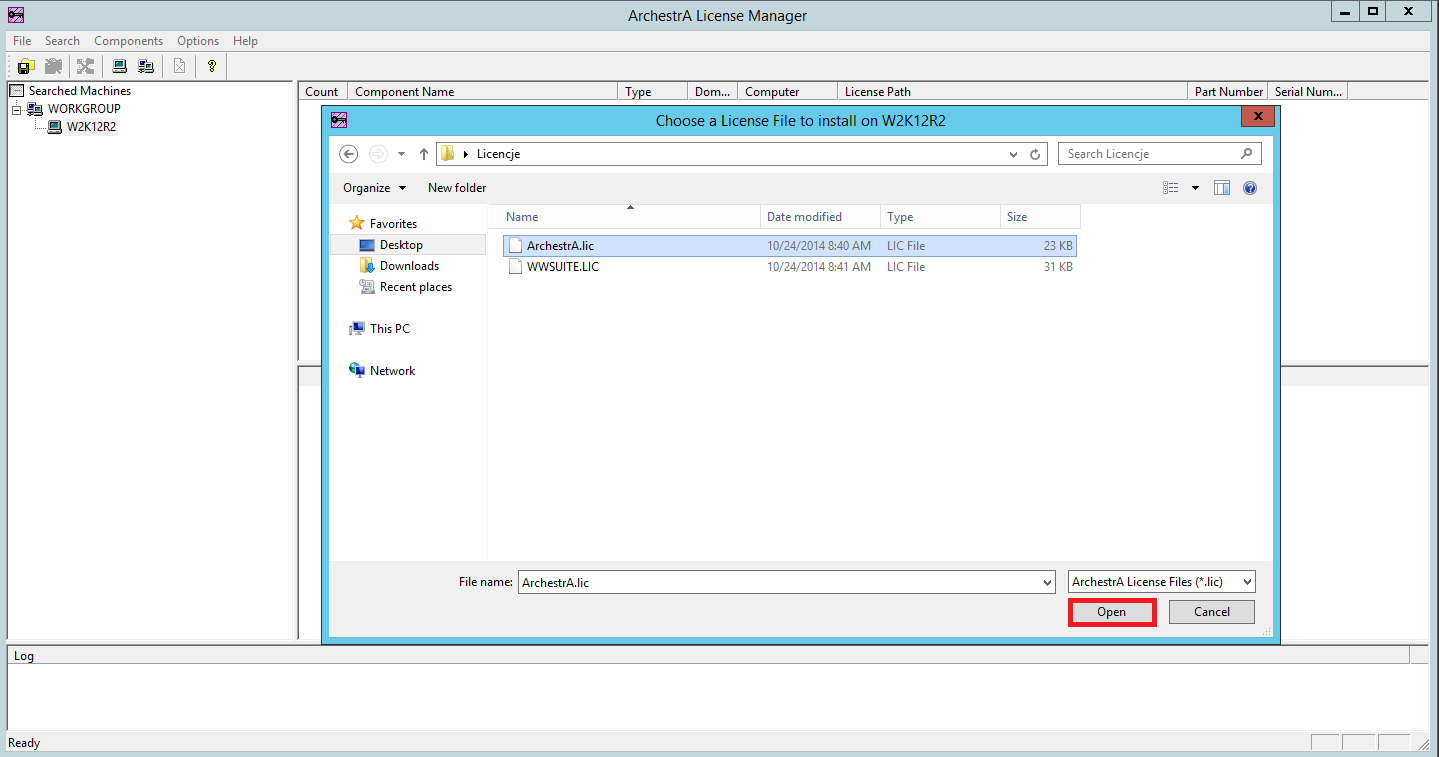Open the File menu
1439x757 pixels.
22,41
